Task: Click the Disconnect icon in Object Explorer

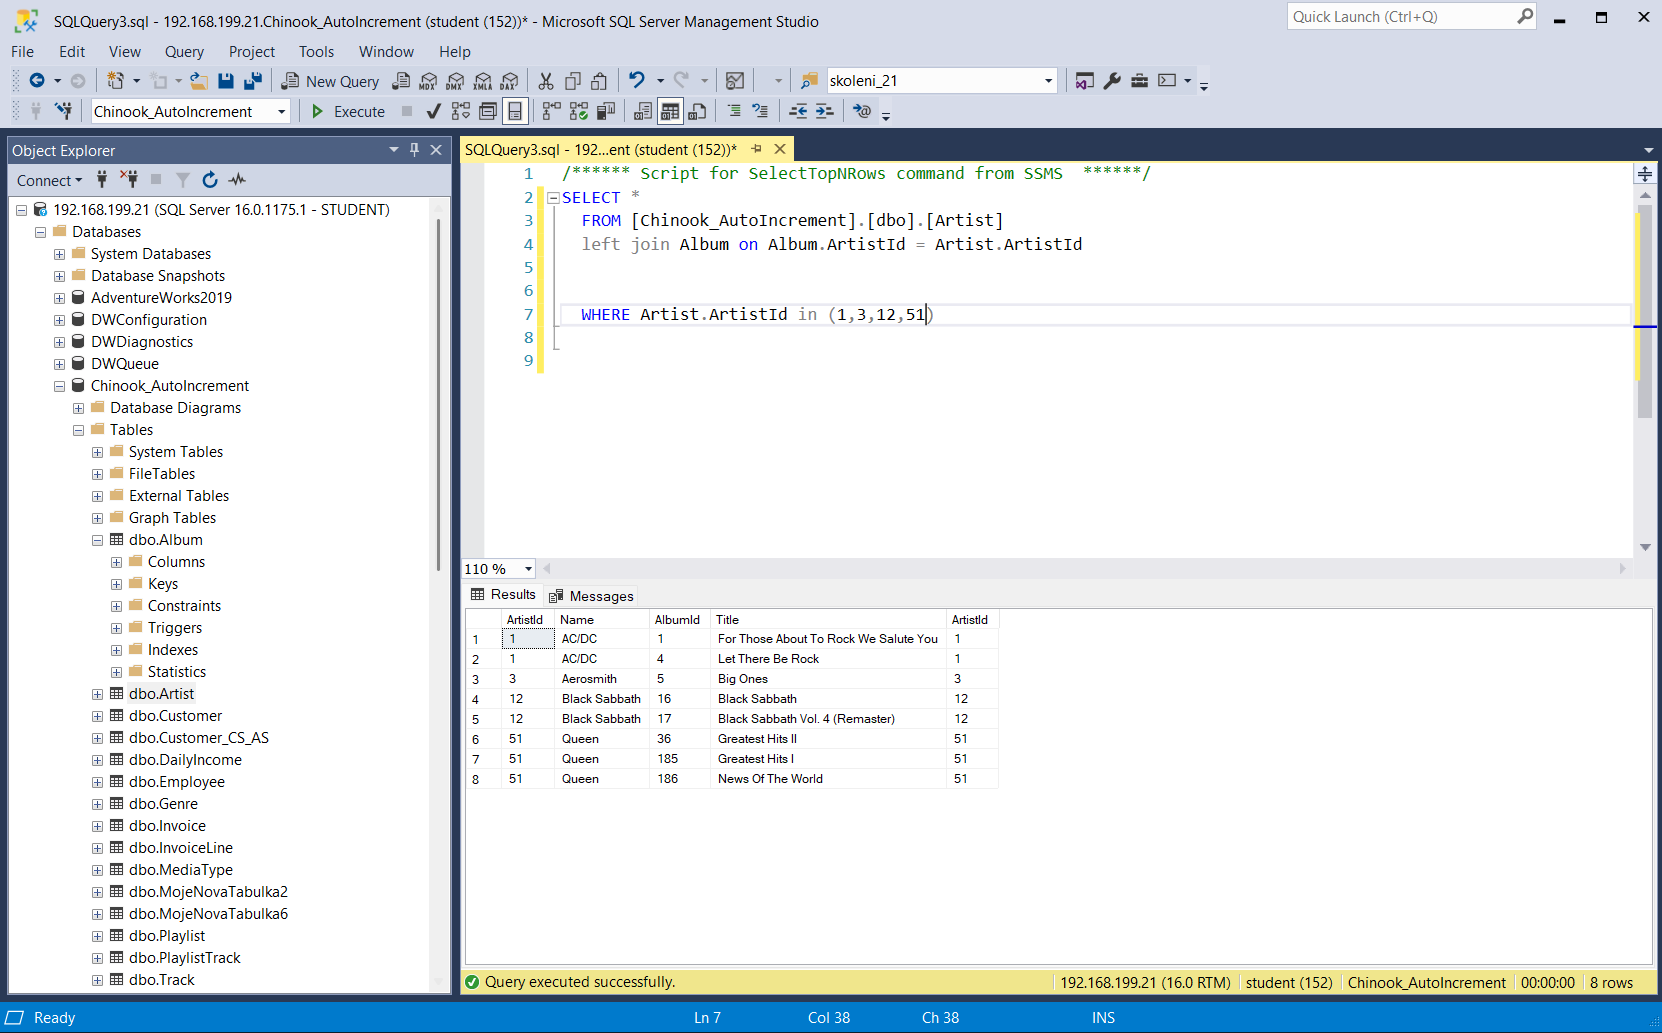Action: tap(129, 180)
